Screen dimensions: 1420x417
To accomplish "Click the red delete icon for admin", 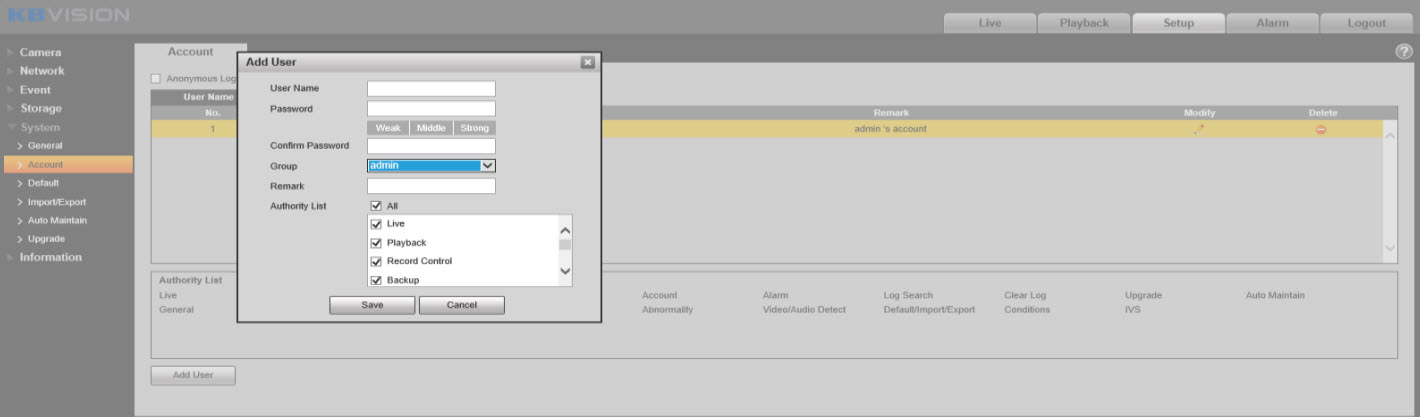I will (1321, 129).
